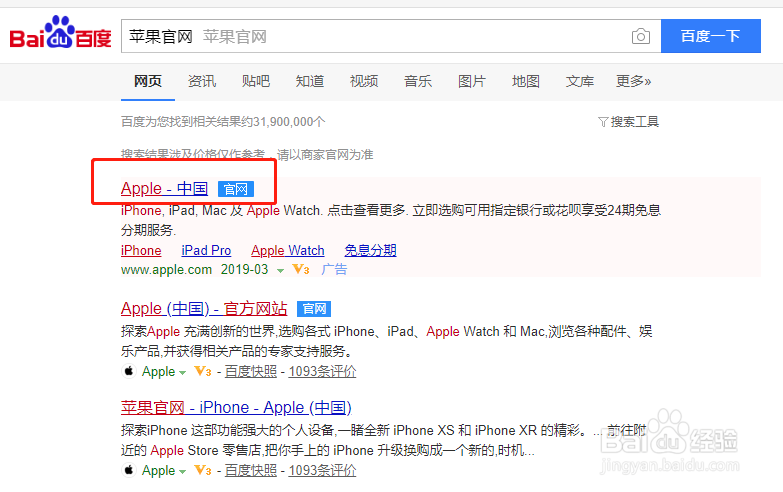Click the result count text 31,900,000个
The height and width of the screenshot is (492, 783).
(289, 122)
